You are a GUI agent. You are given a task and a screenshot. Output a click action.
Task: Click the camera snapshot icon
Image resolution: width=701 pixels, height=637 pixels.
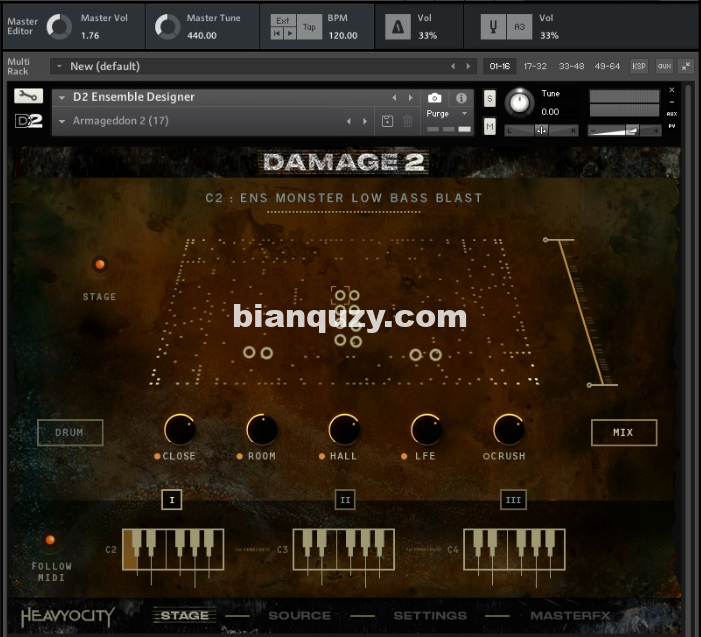coord(434,98)
